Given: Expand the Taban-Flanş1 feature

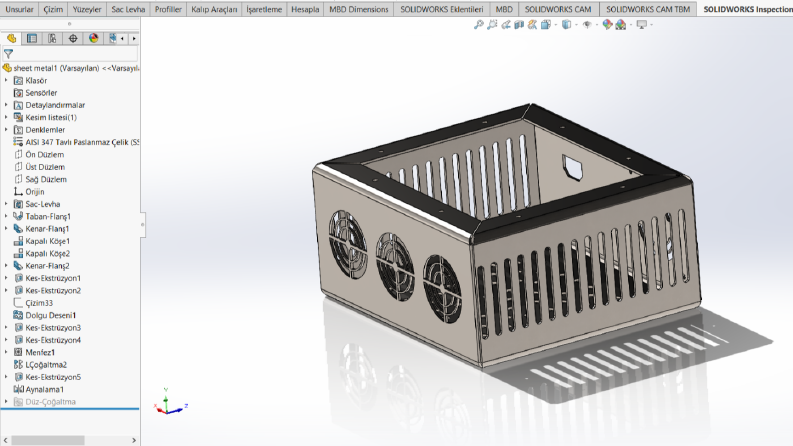Looking at the screenshot, I should tap(6, 216).
